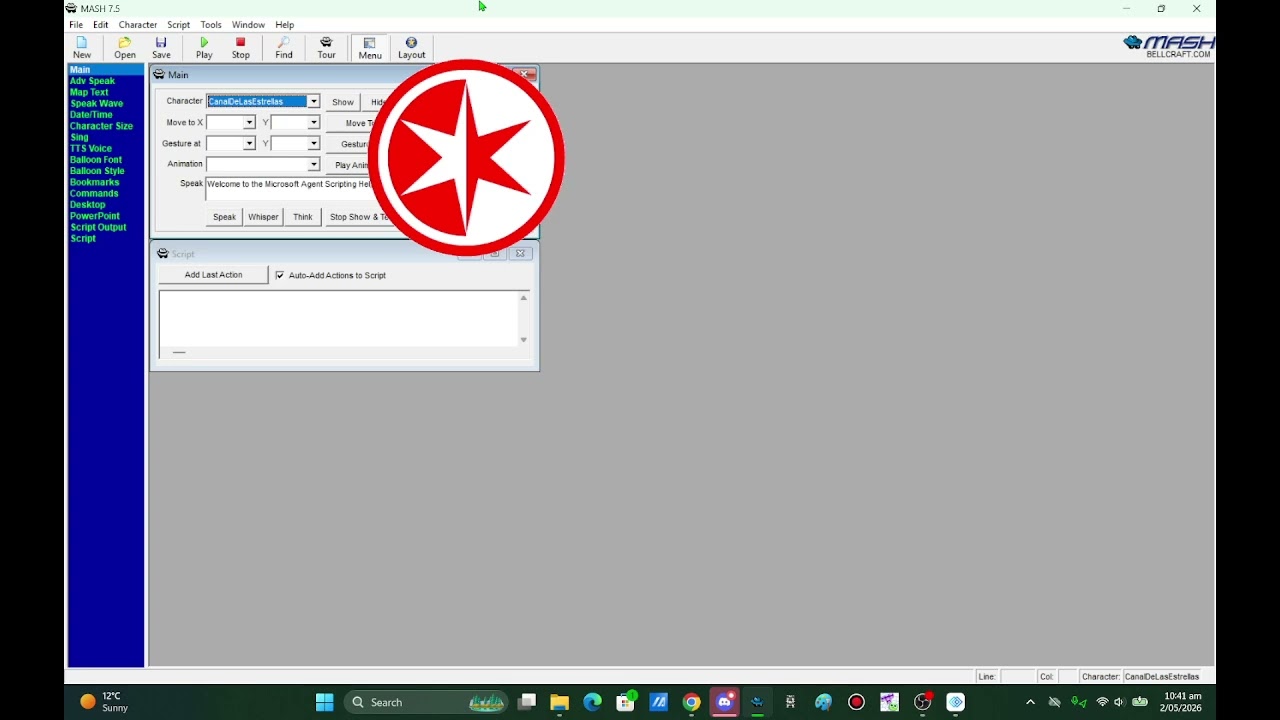Expand the Character dropdown

[313, 101]
